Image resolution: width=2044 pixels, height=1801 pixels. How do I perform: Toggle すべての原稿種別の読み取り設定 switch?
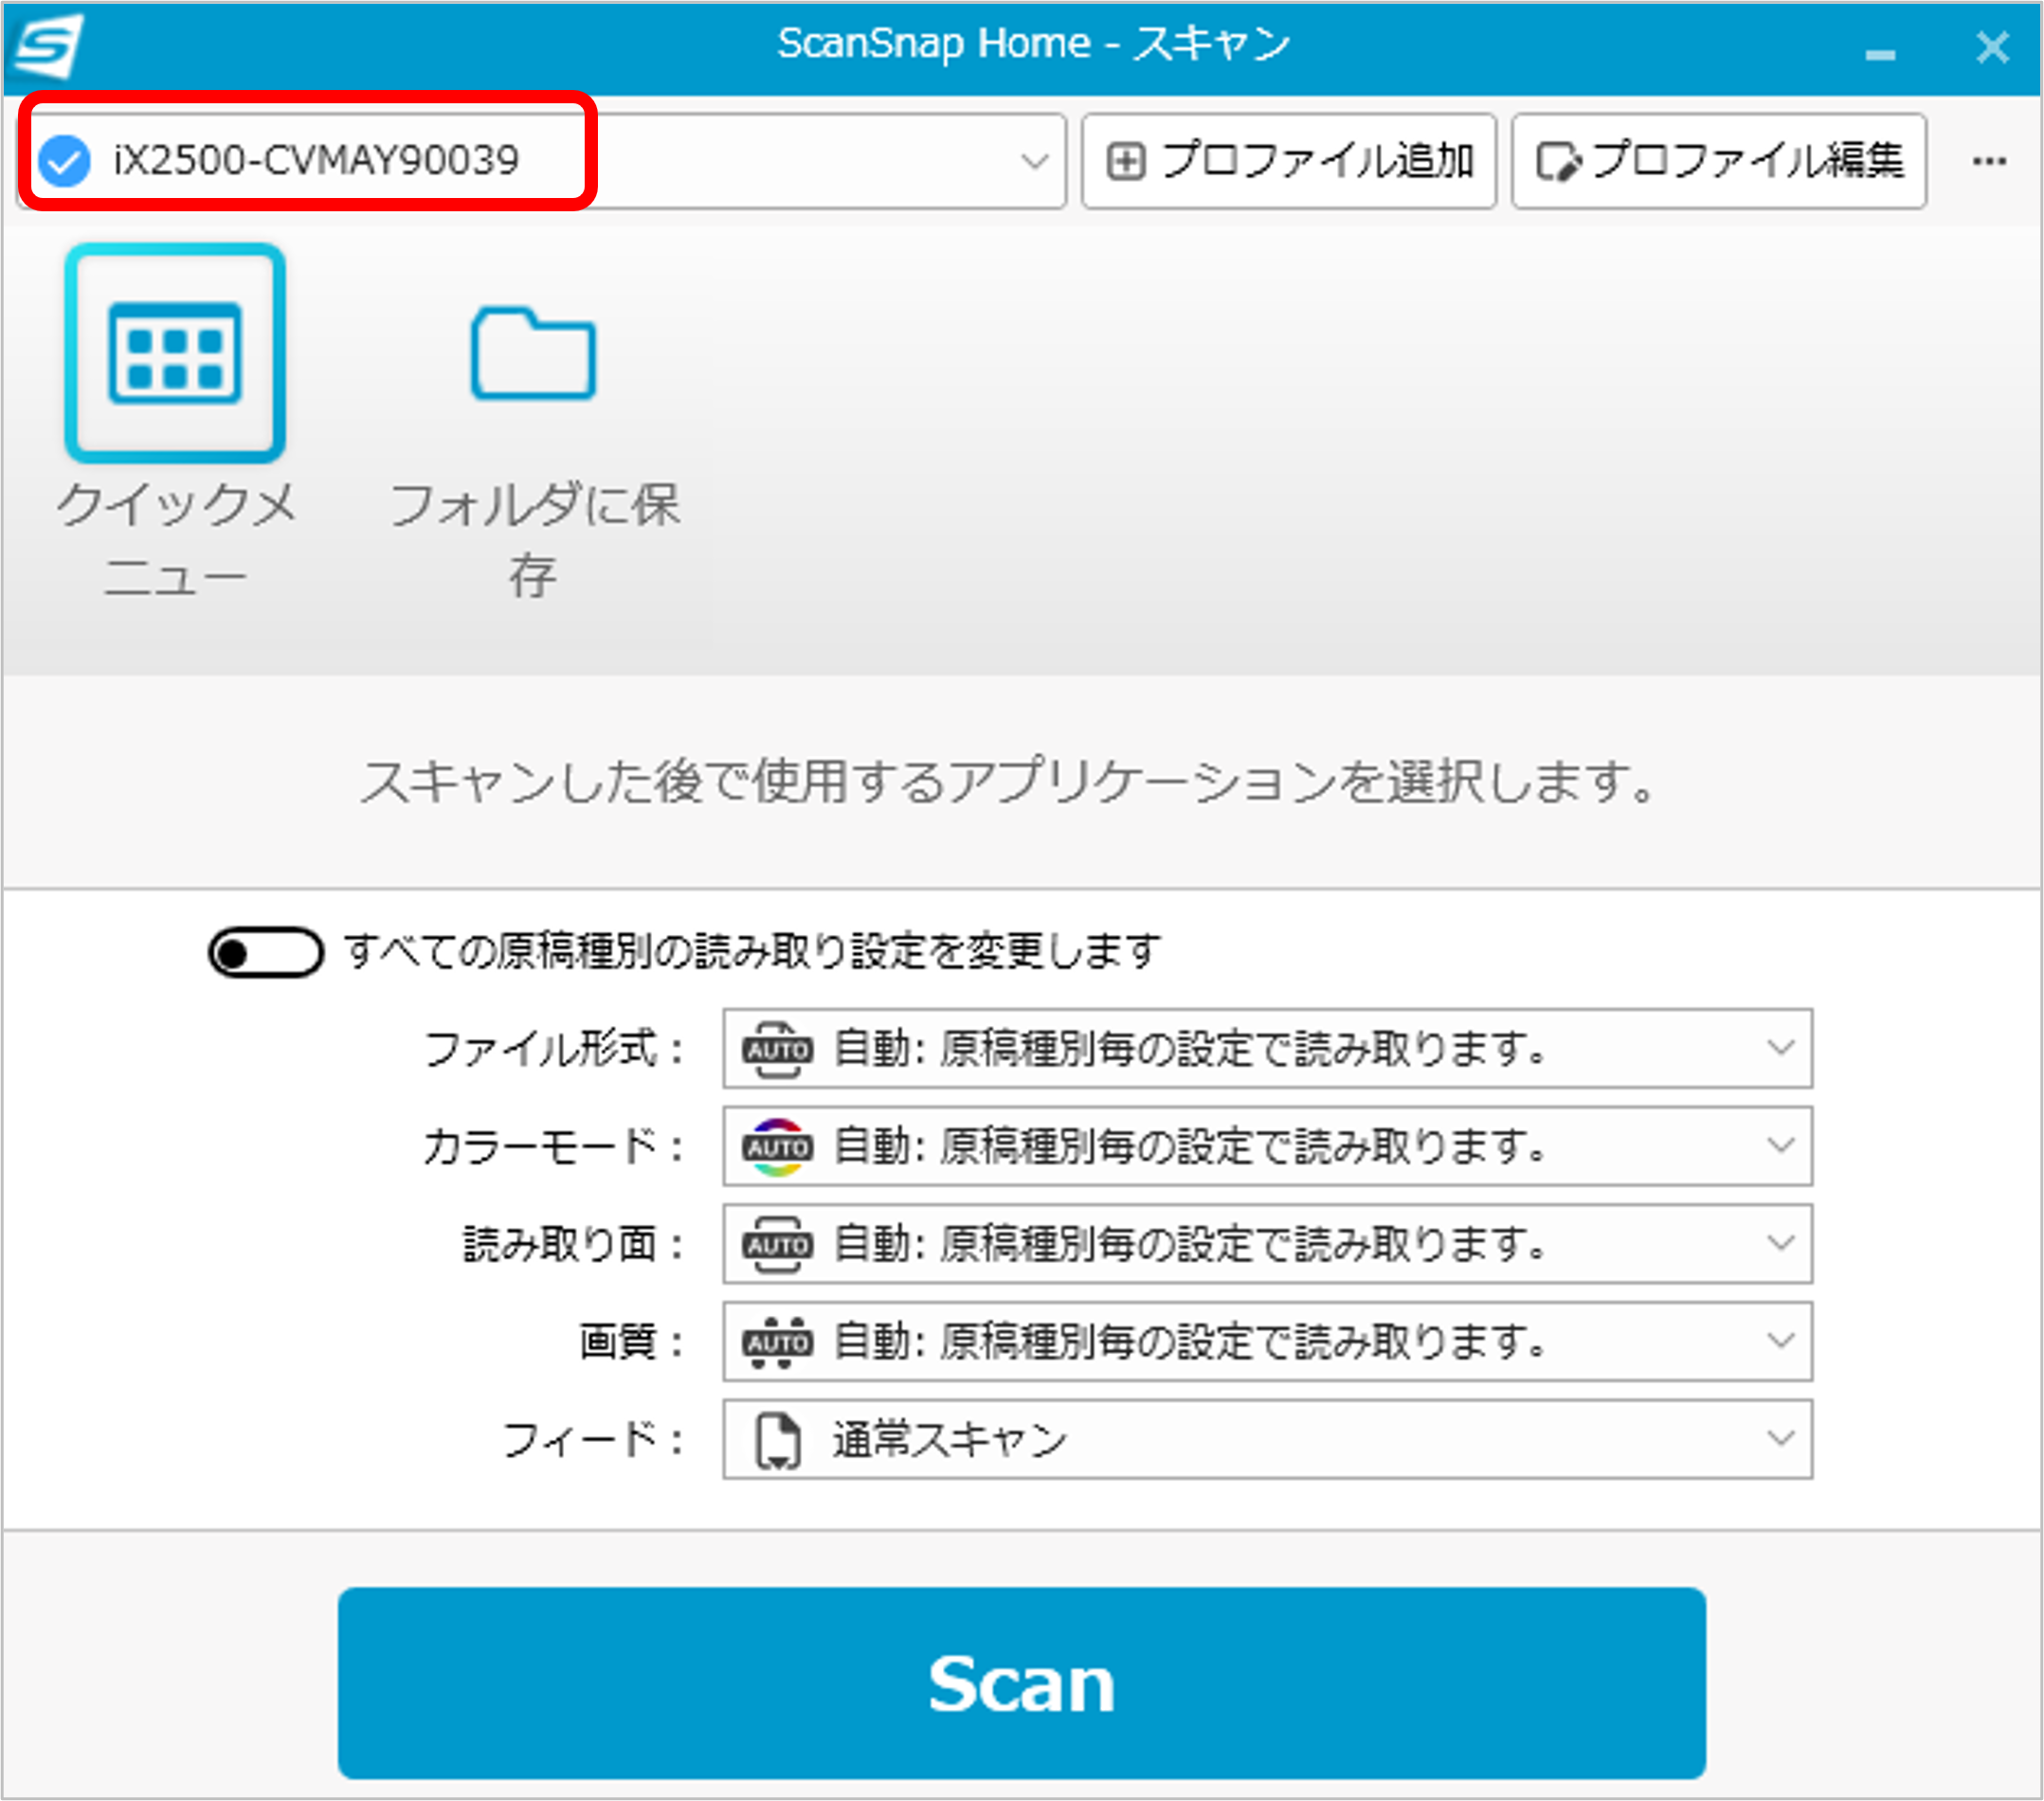click(265, 952)
